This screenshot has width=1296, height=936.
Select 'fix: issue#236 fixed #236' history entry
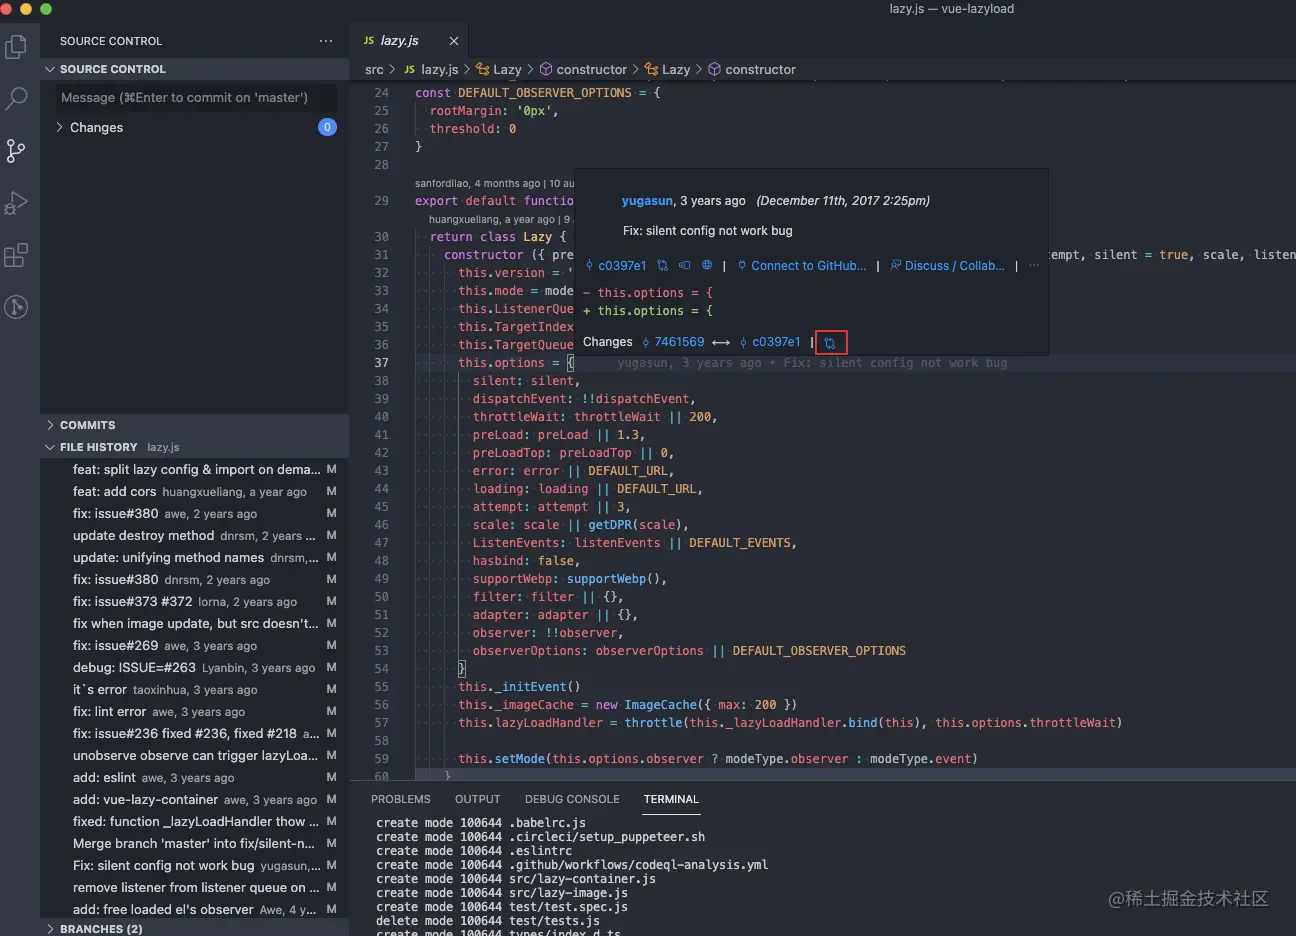pyautogui.click(x=194, y=734)
